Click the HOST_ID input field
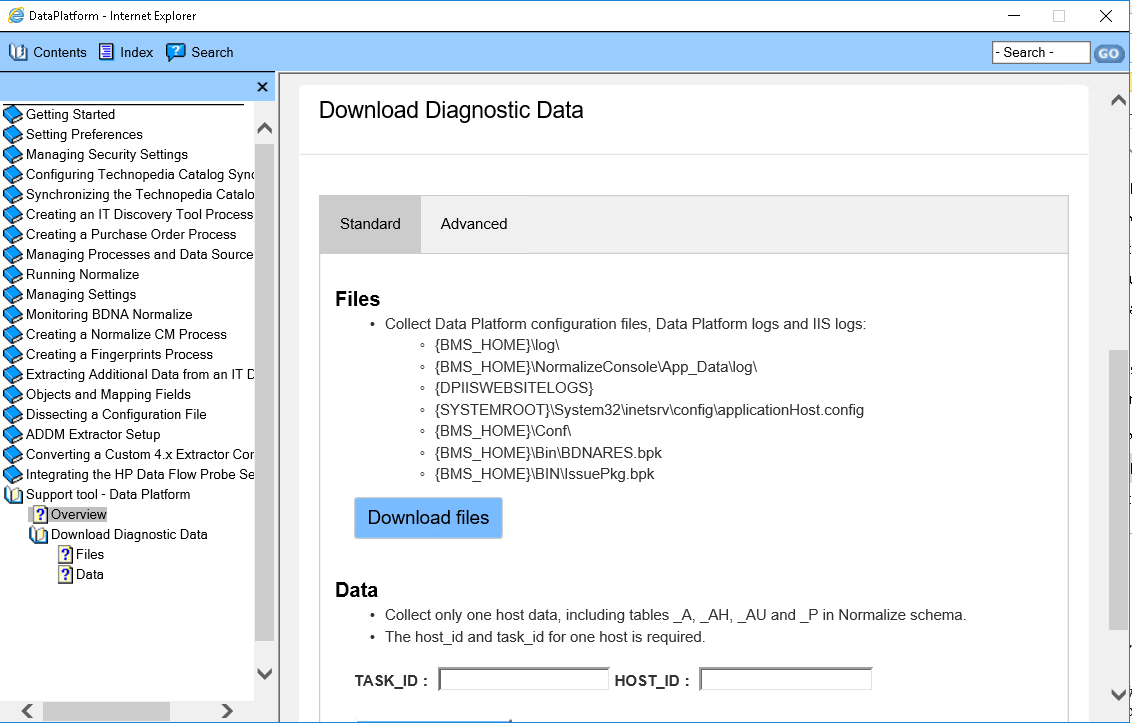The height and width of the screenshot is (723, 1132). coord(785,680)
